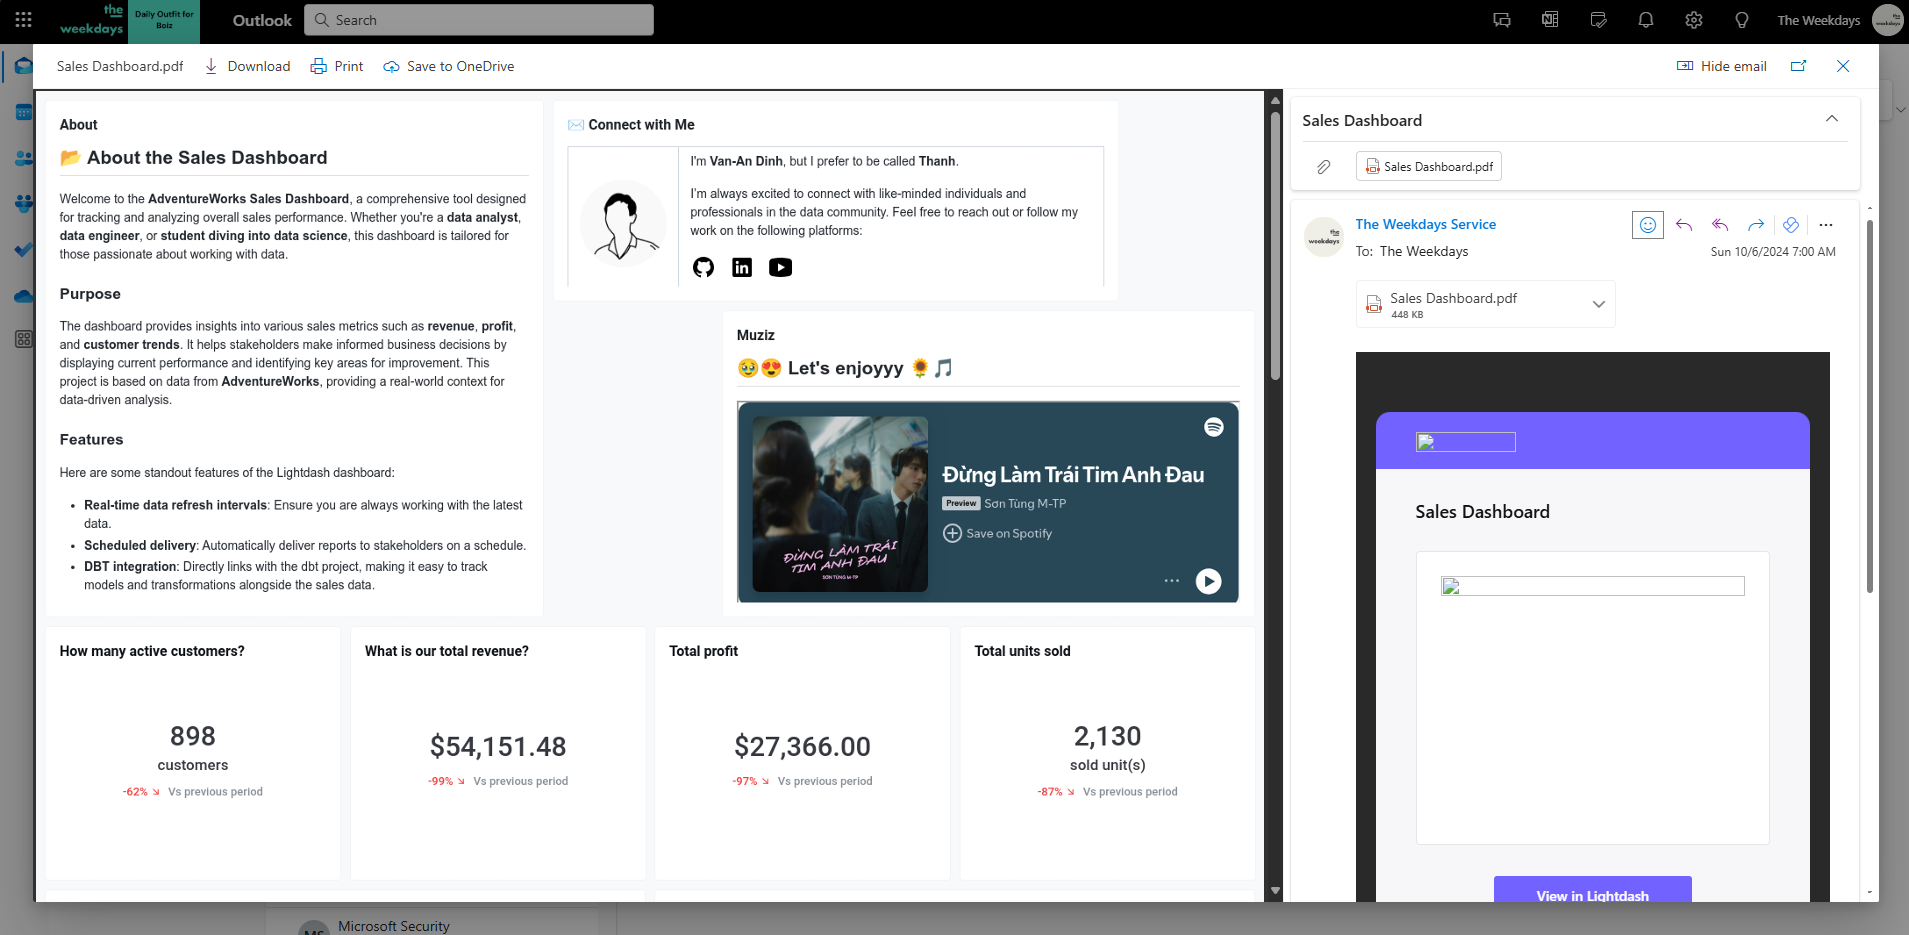This screenshot has width=1909, height=935.
Task: Save the attachment to OneDrive
Action: tap(449, 66)
